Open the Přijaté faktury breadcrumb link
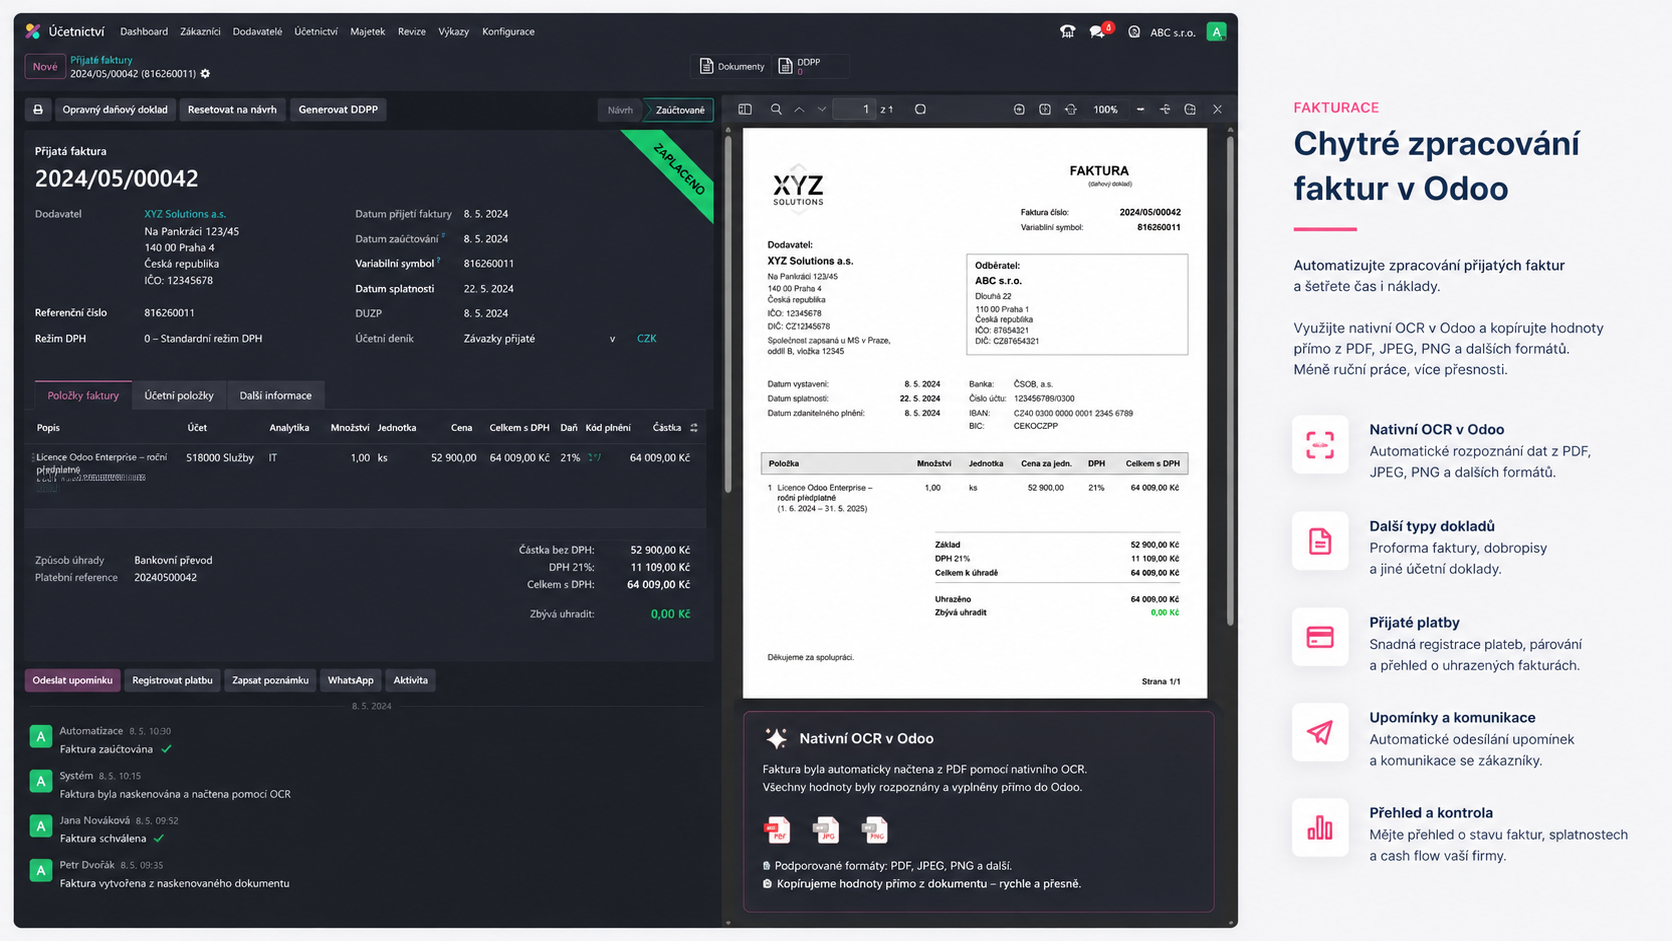Image resolution: width=1672 pixels, height=941 pixels. (x=101, y=60)
